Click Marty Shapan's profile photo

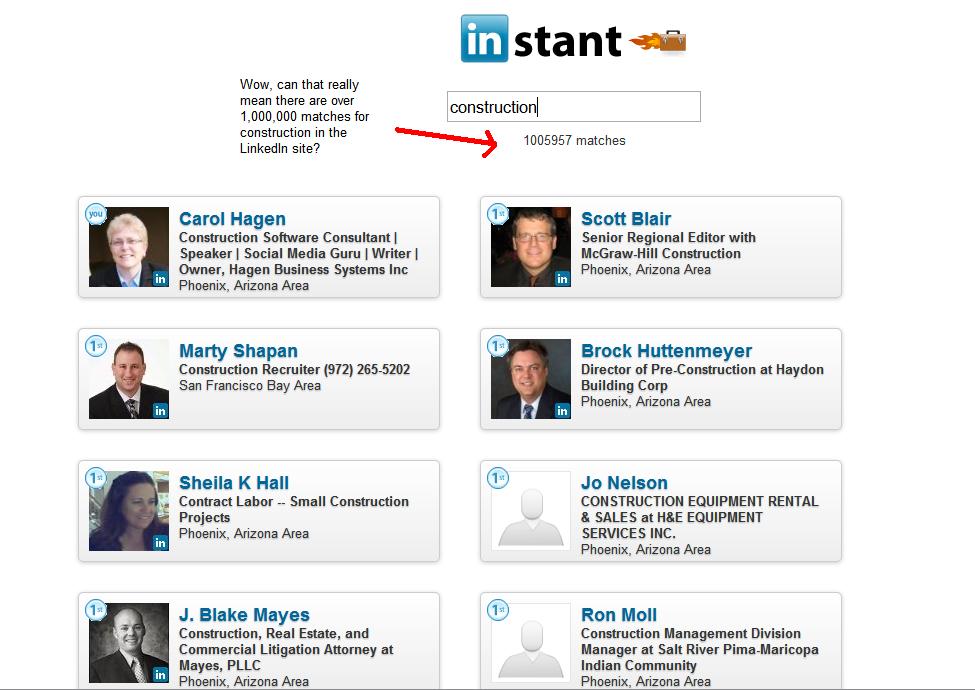tap(129, 379)
